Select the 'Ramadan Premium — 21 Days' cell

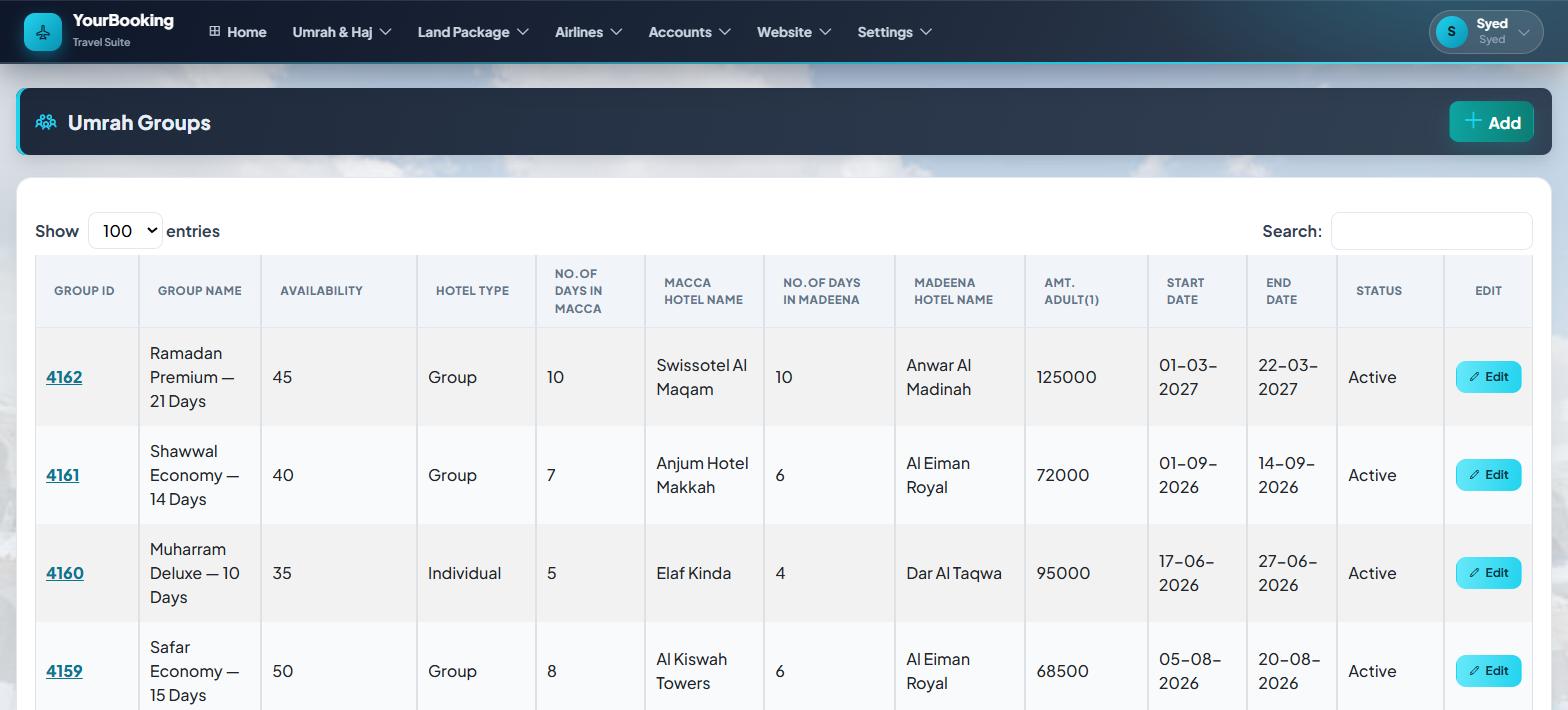pyautogui.click(x=200, y=377)
